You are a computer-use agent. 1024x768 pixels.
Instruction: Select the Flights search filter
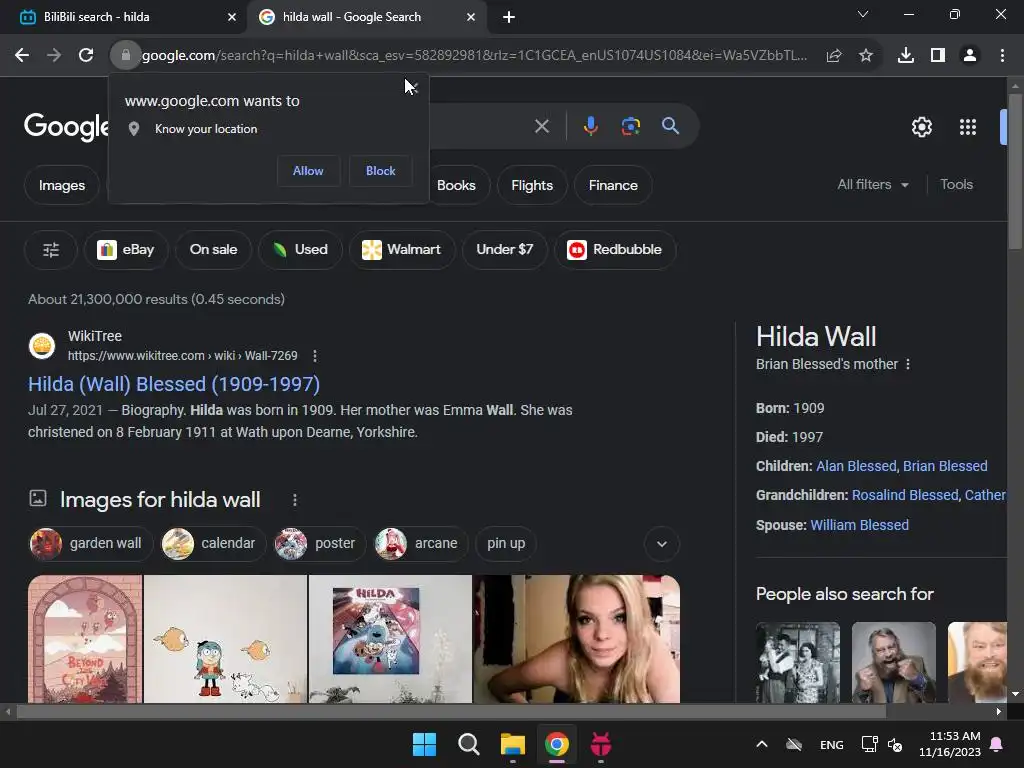point(532,185)
